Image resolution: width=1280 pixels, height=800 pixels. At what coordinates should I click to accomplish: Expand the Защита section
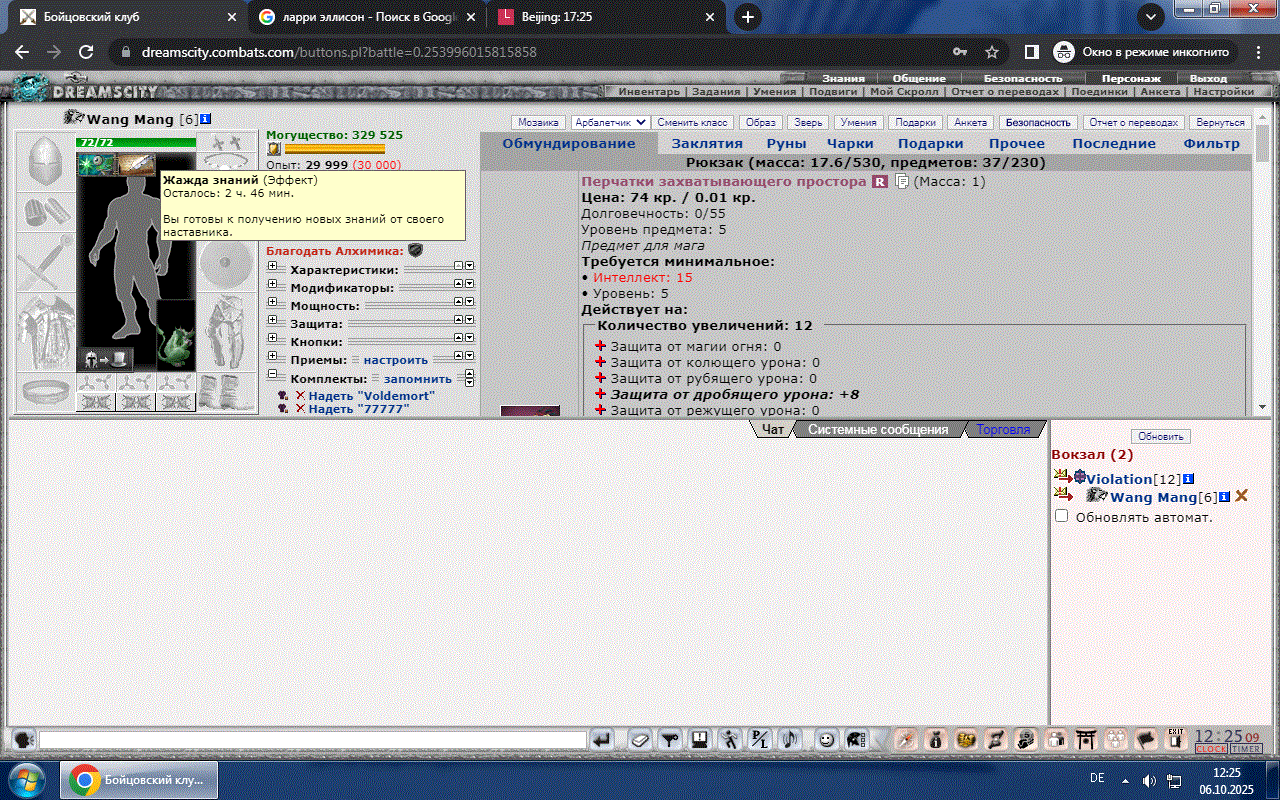click(272, 324)
